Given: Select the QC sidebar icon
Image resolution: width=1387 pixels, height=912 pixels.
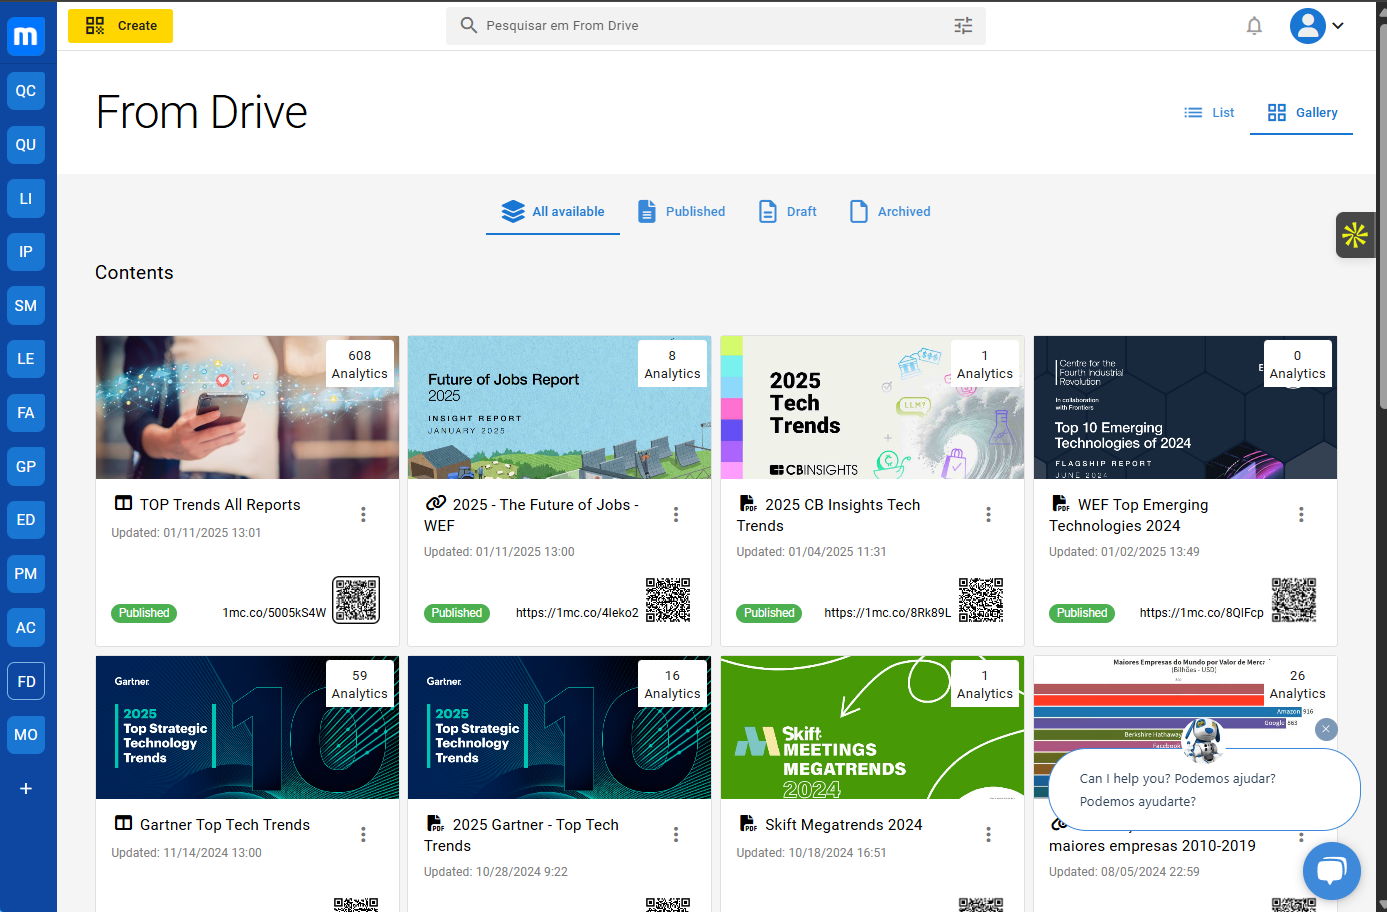Looking at the screenshot, I should (26, 91).
